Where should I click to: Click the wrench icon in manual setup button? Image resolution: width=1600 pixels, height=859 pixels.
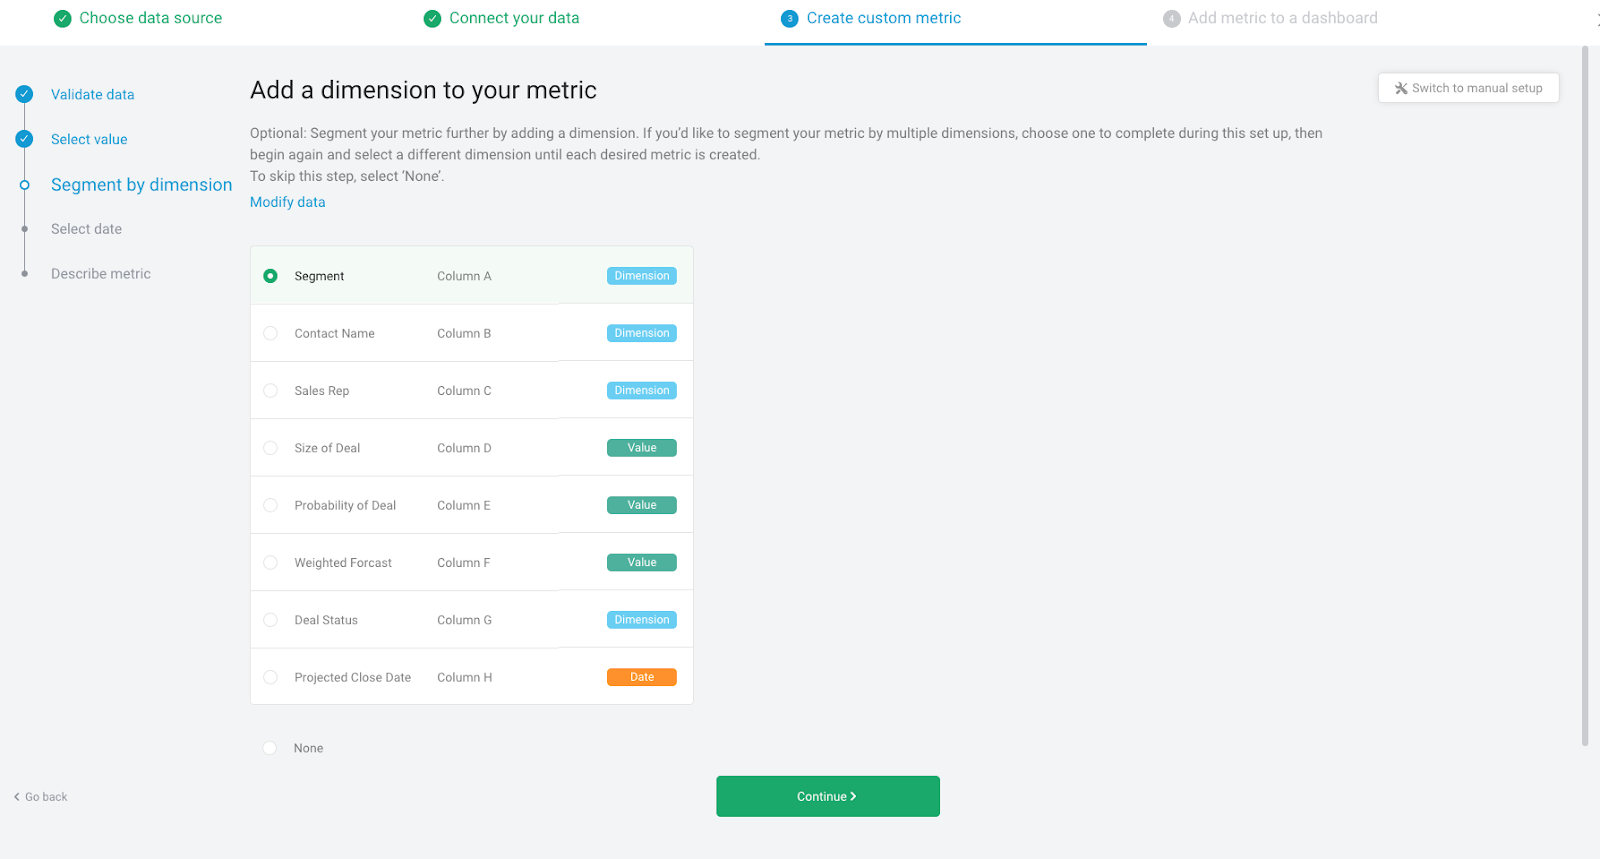(x=1401, y=88)
